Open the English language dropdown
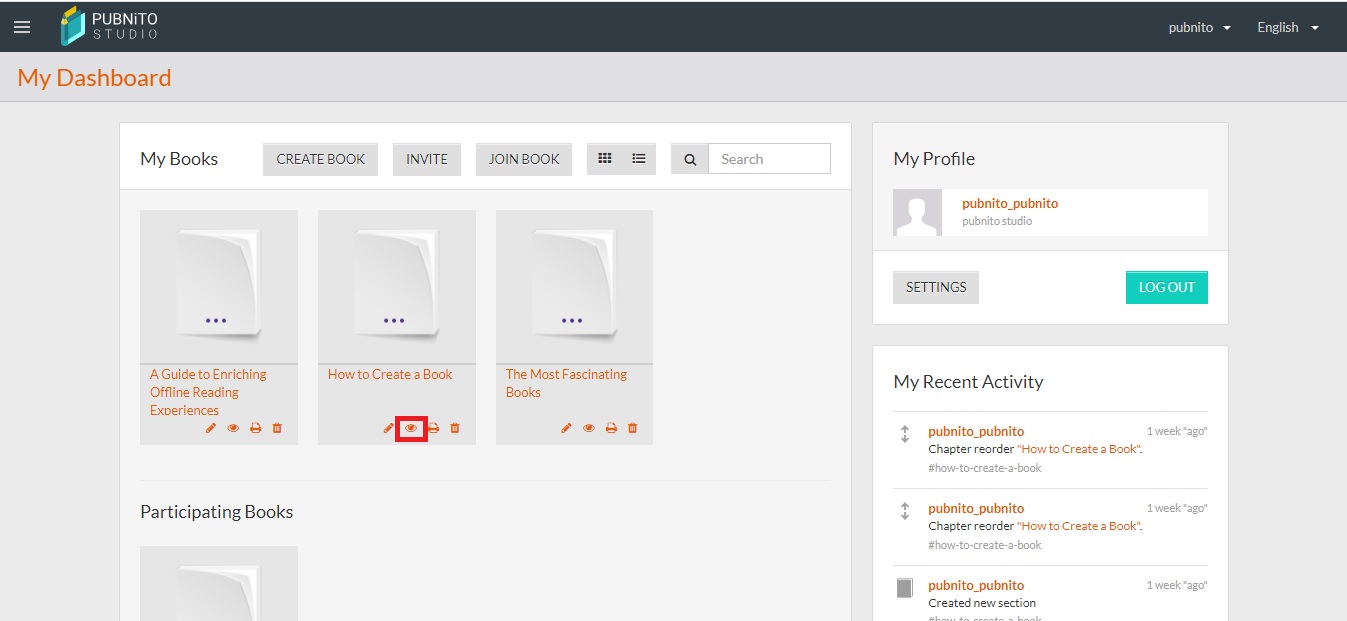1347x621 pixels. 1288,27
